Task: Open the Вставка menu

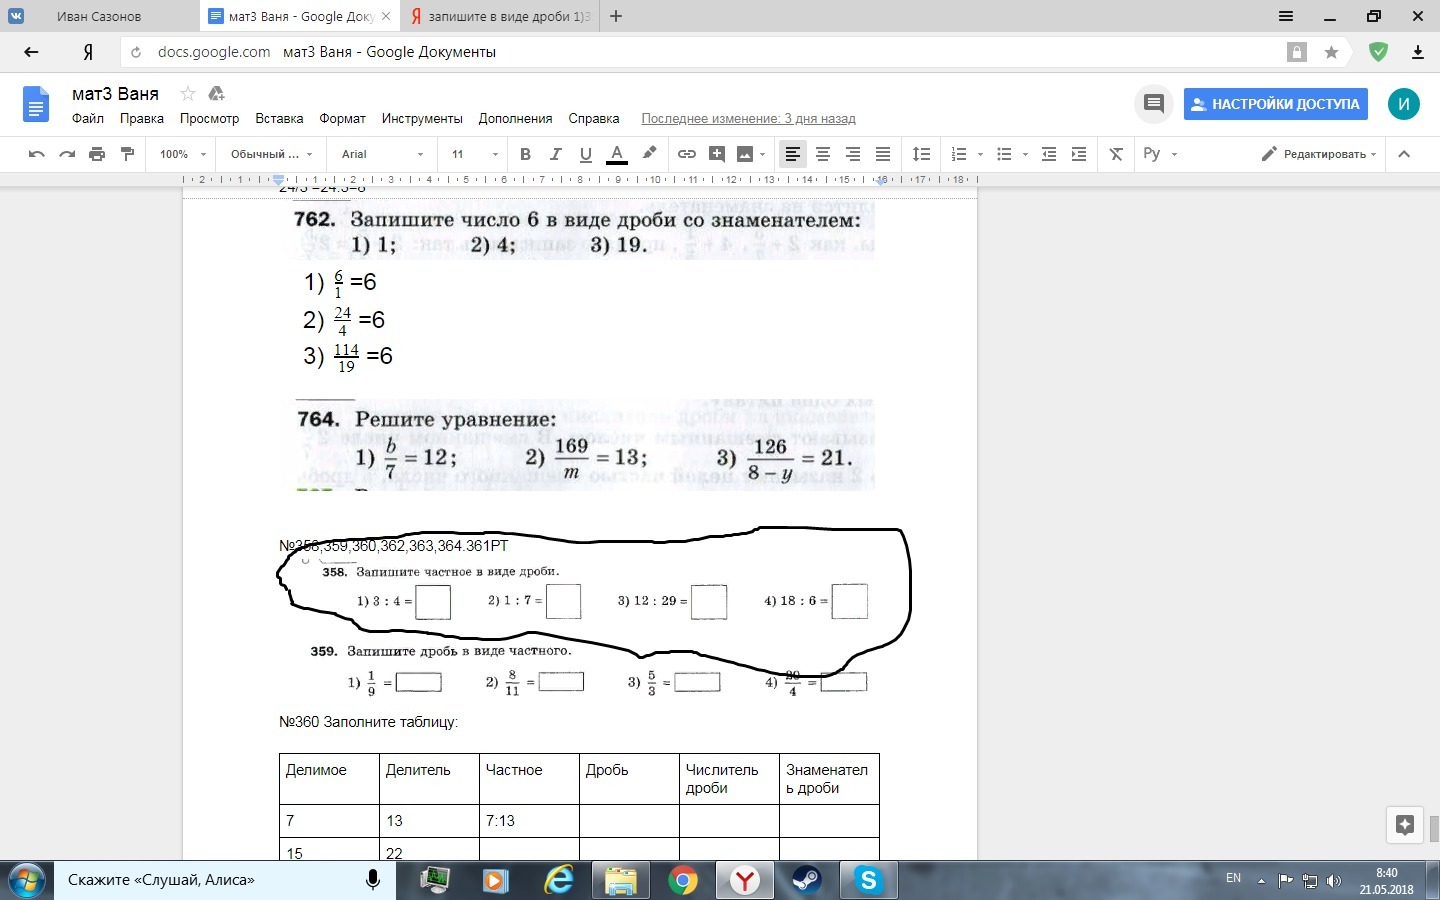Action: 279,118
